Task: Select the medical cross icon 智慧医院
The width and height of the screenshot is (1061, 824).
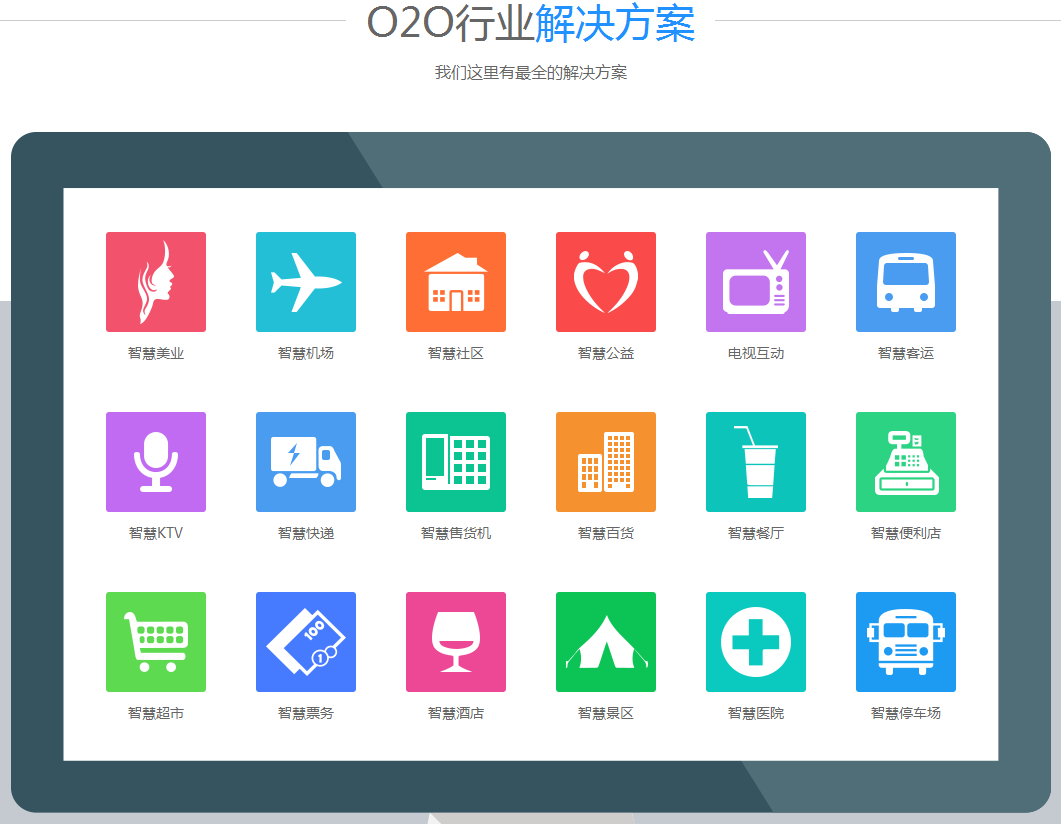Action: coord(756,642)
